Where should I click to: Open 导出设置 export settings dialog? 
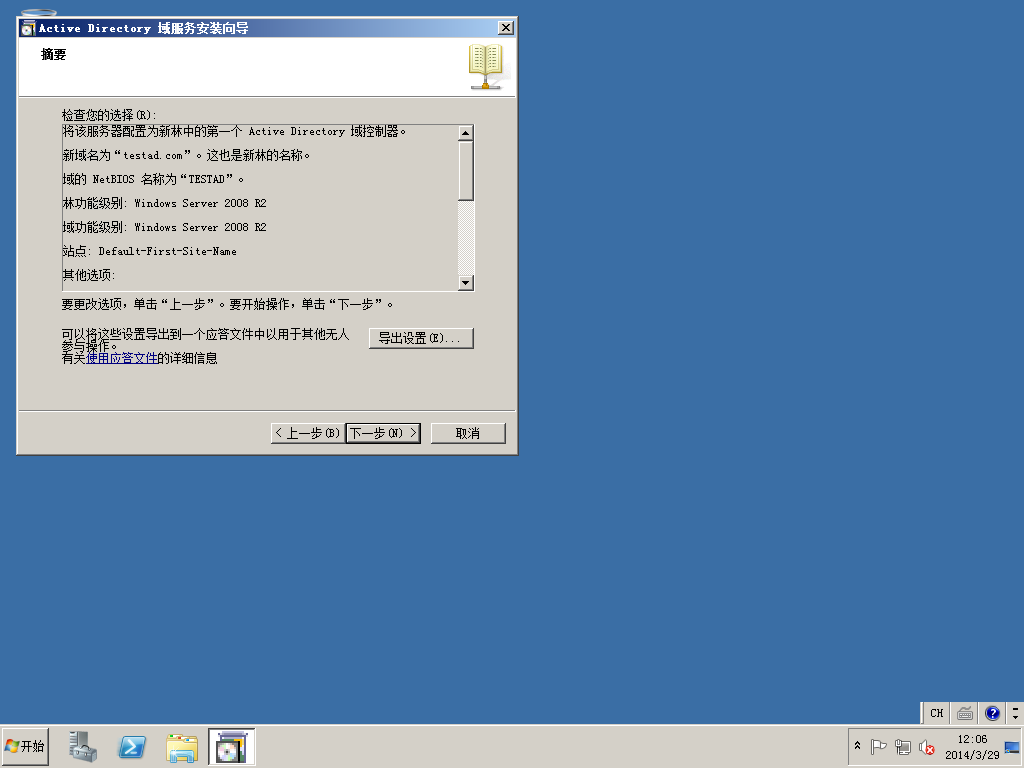pos(421,338)
